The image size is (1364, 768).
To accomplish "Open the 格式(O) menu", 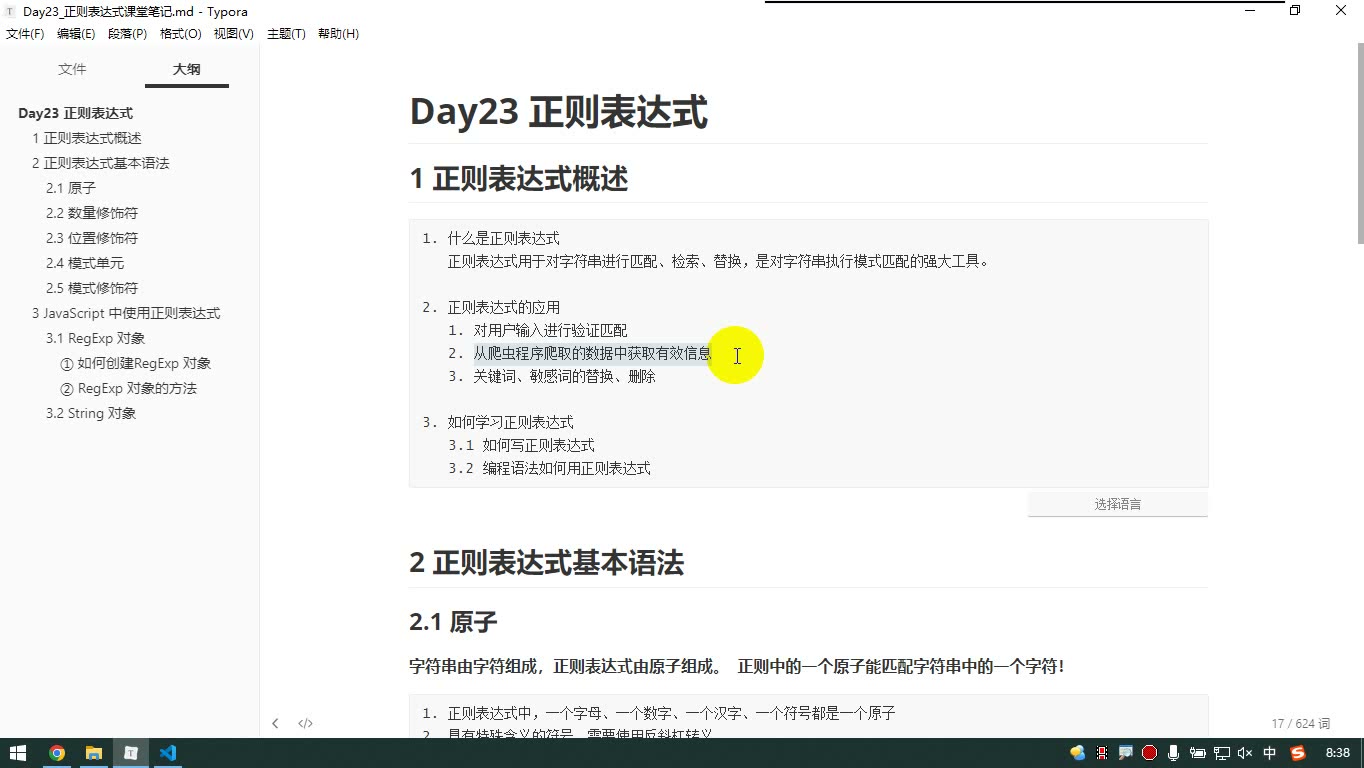I will tap(181, 34).
